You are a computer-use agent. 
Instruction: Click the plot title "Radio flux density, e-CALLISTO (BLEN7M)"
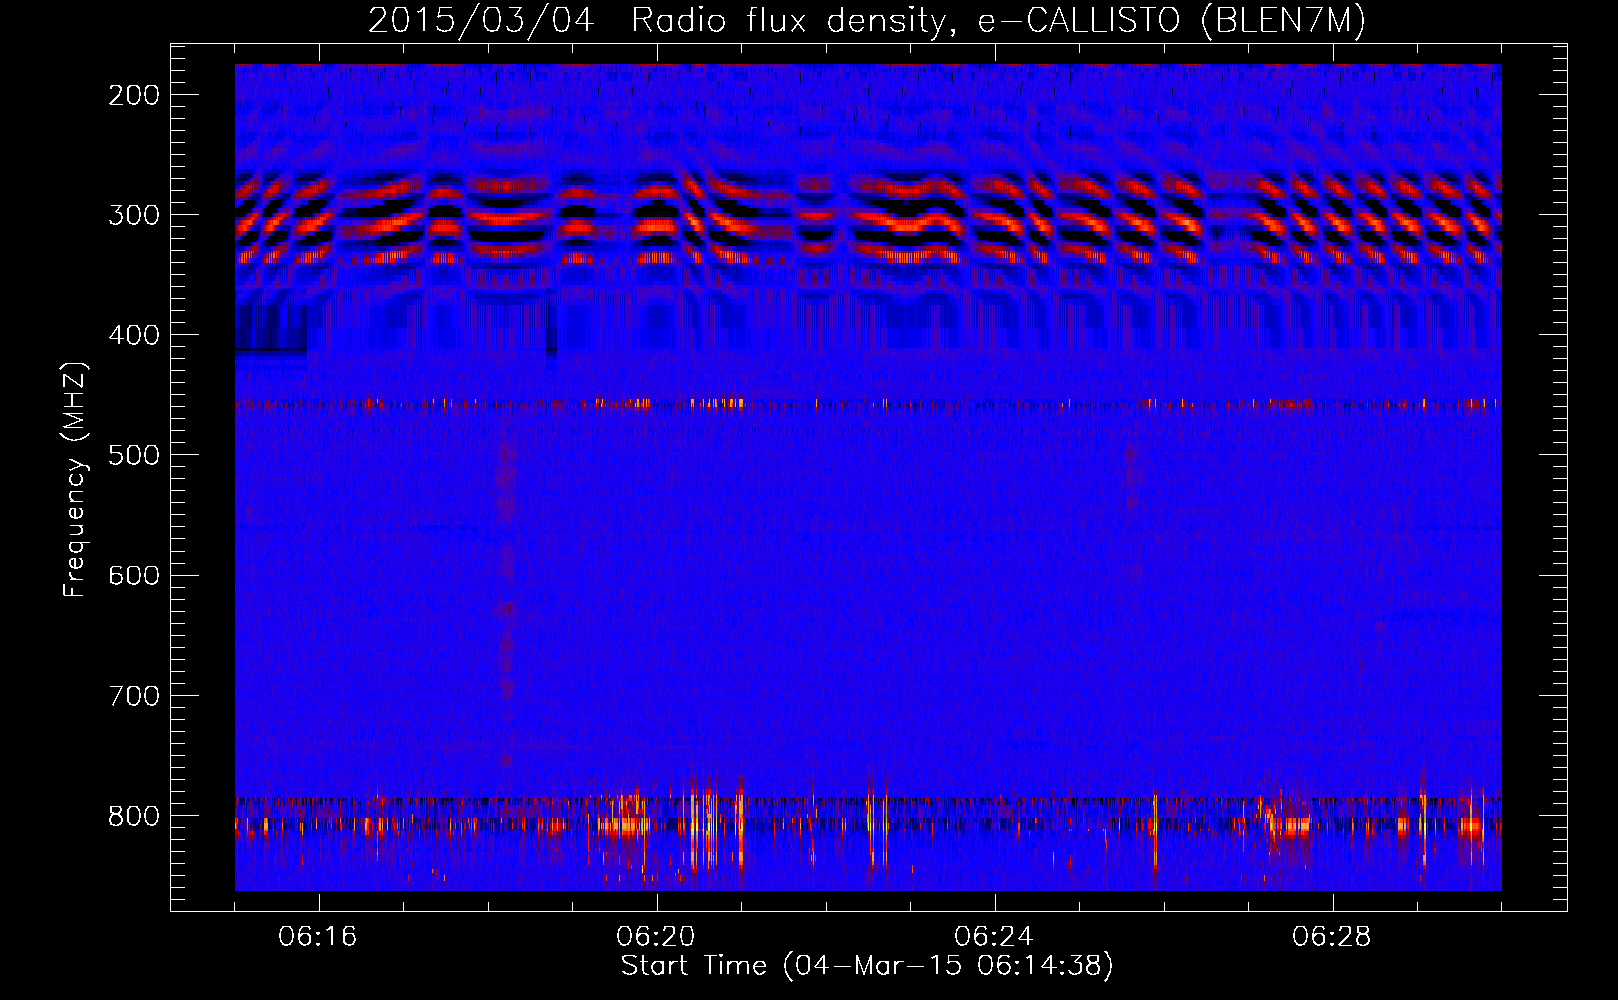999,21
